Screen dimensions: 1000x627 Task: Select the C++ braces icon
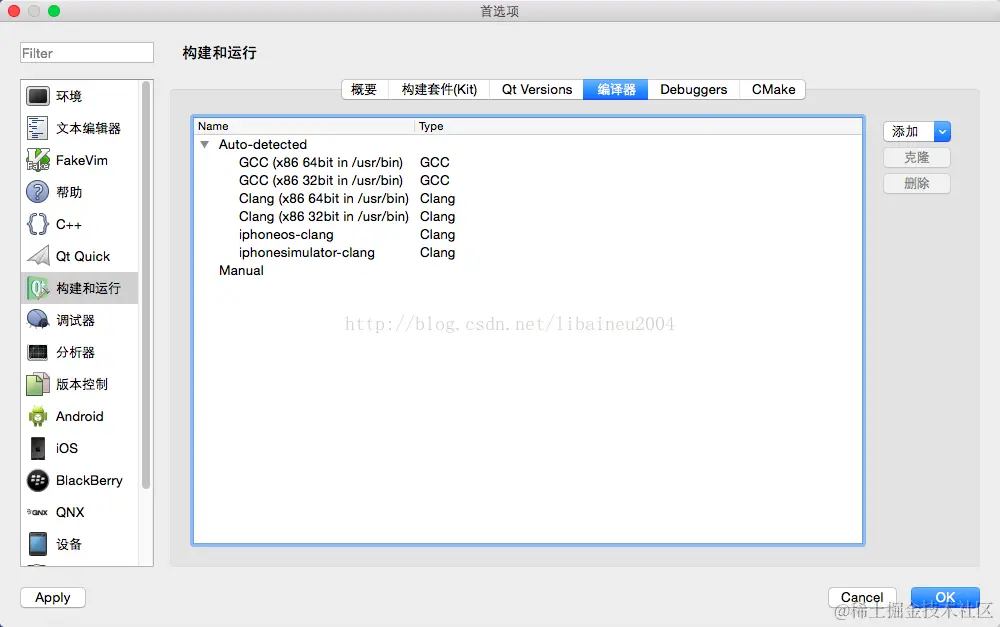point(38,224)
